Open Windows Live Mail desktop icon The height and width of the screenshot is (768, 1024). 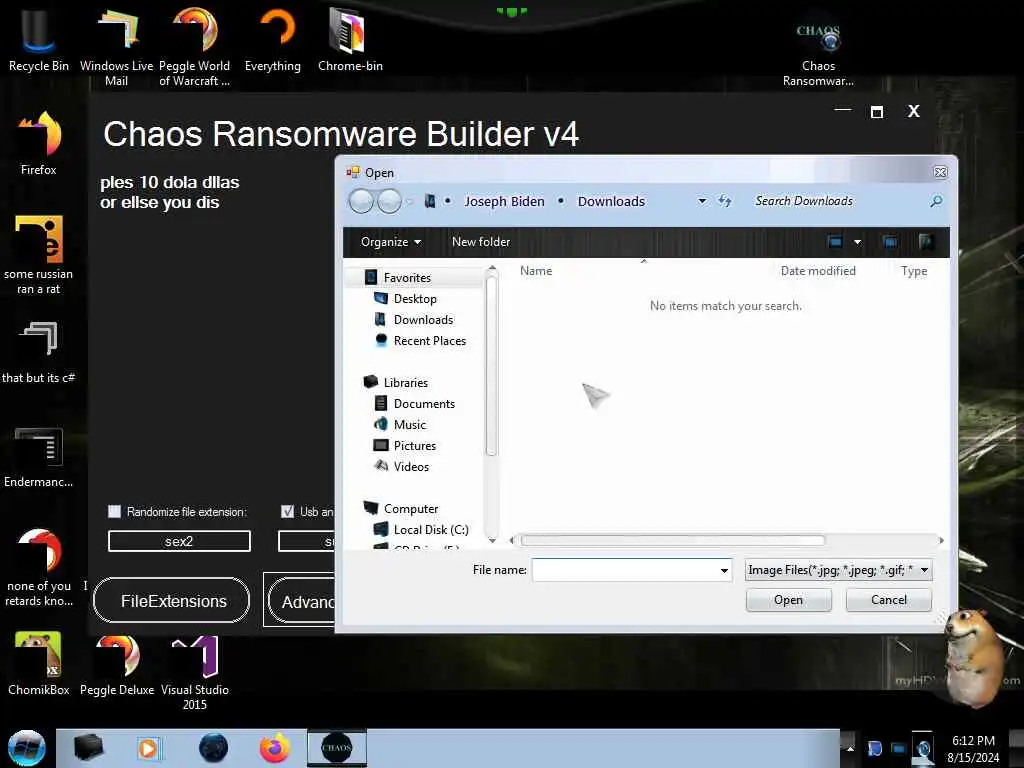116,46
